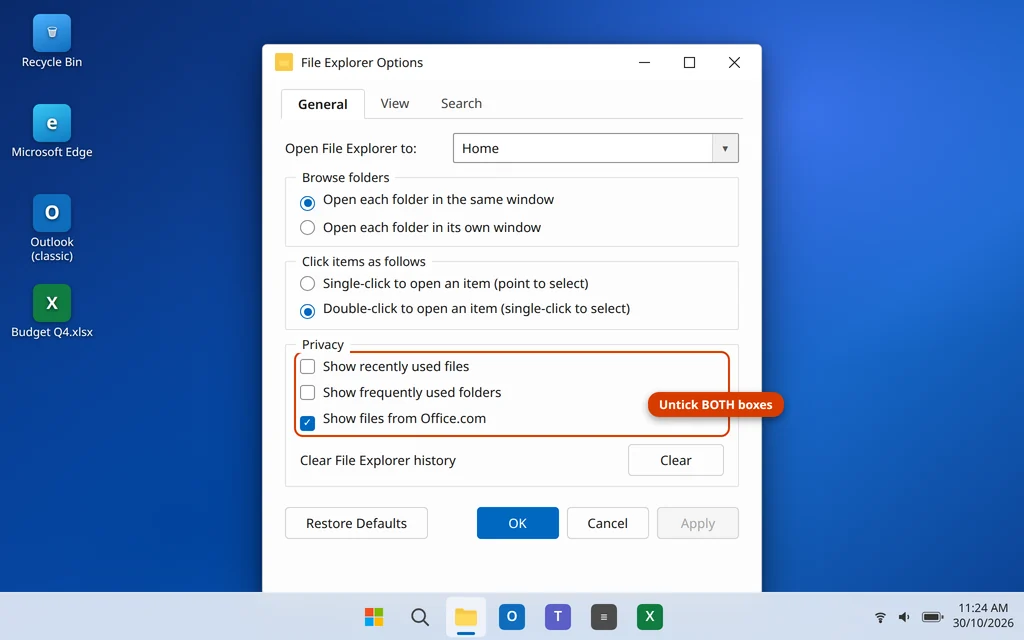The width and height of the screenshot is (1024, 640).
Task: Click the battery tray icon
Action: 932,617
